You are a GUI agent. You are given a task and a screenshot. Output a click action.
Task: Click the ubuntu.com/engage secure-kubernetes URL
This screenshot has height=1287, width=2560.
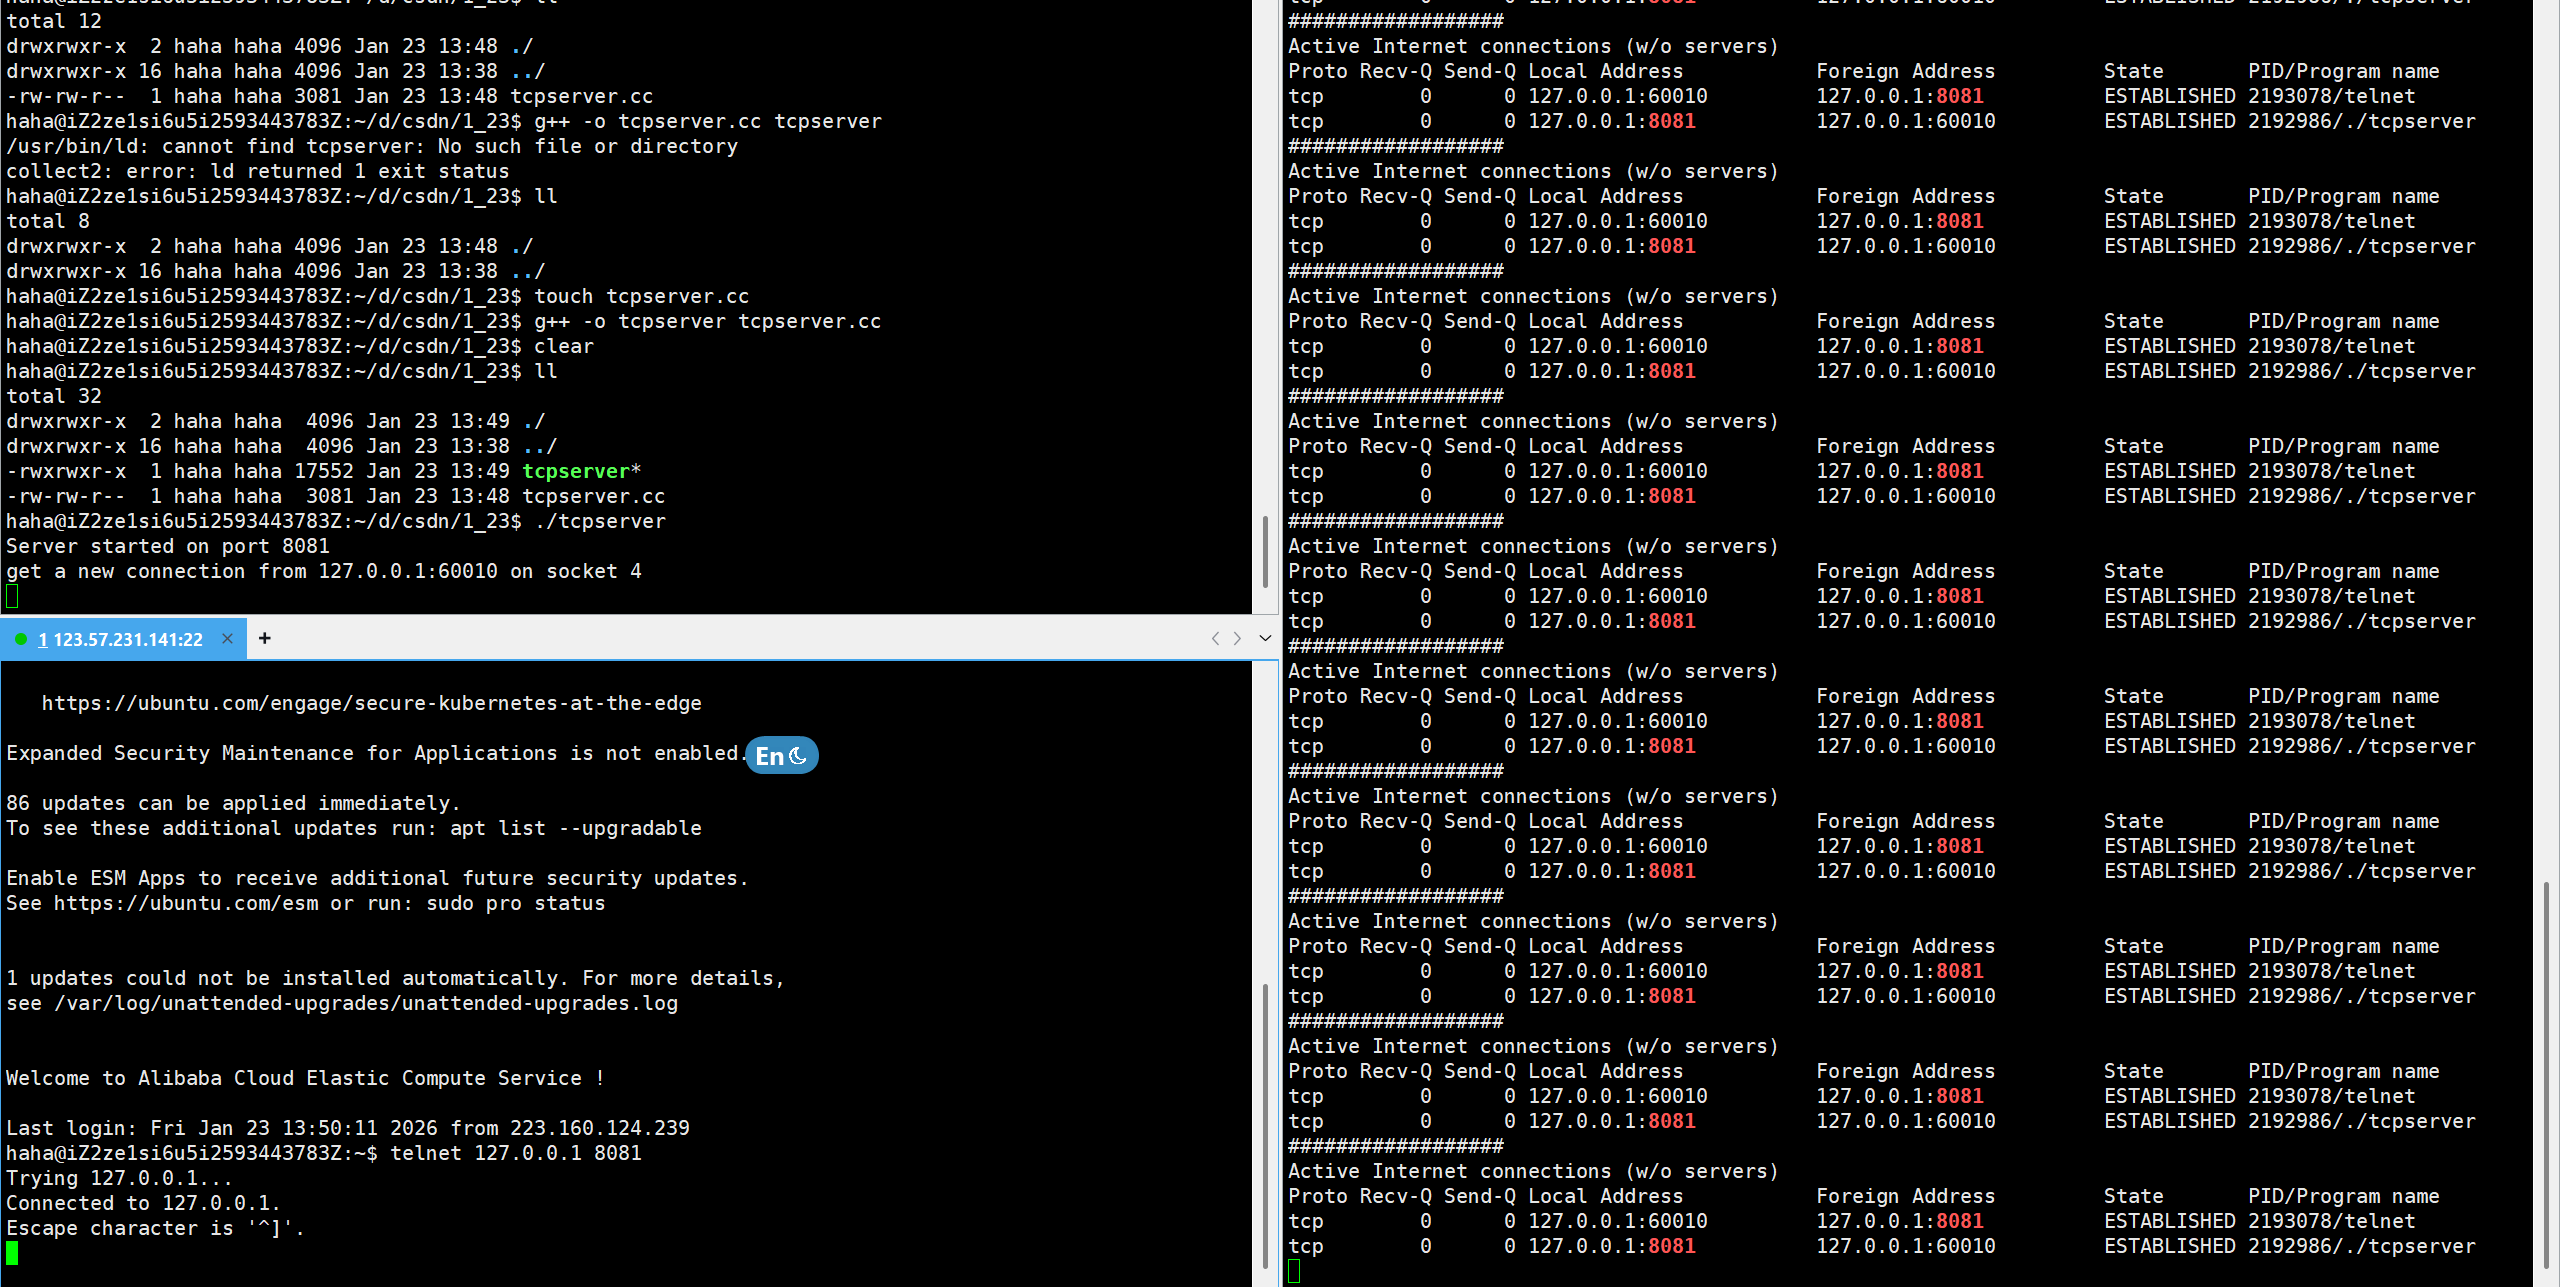(371, 703)
